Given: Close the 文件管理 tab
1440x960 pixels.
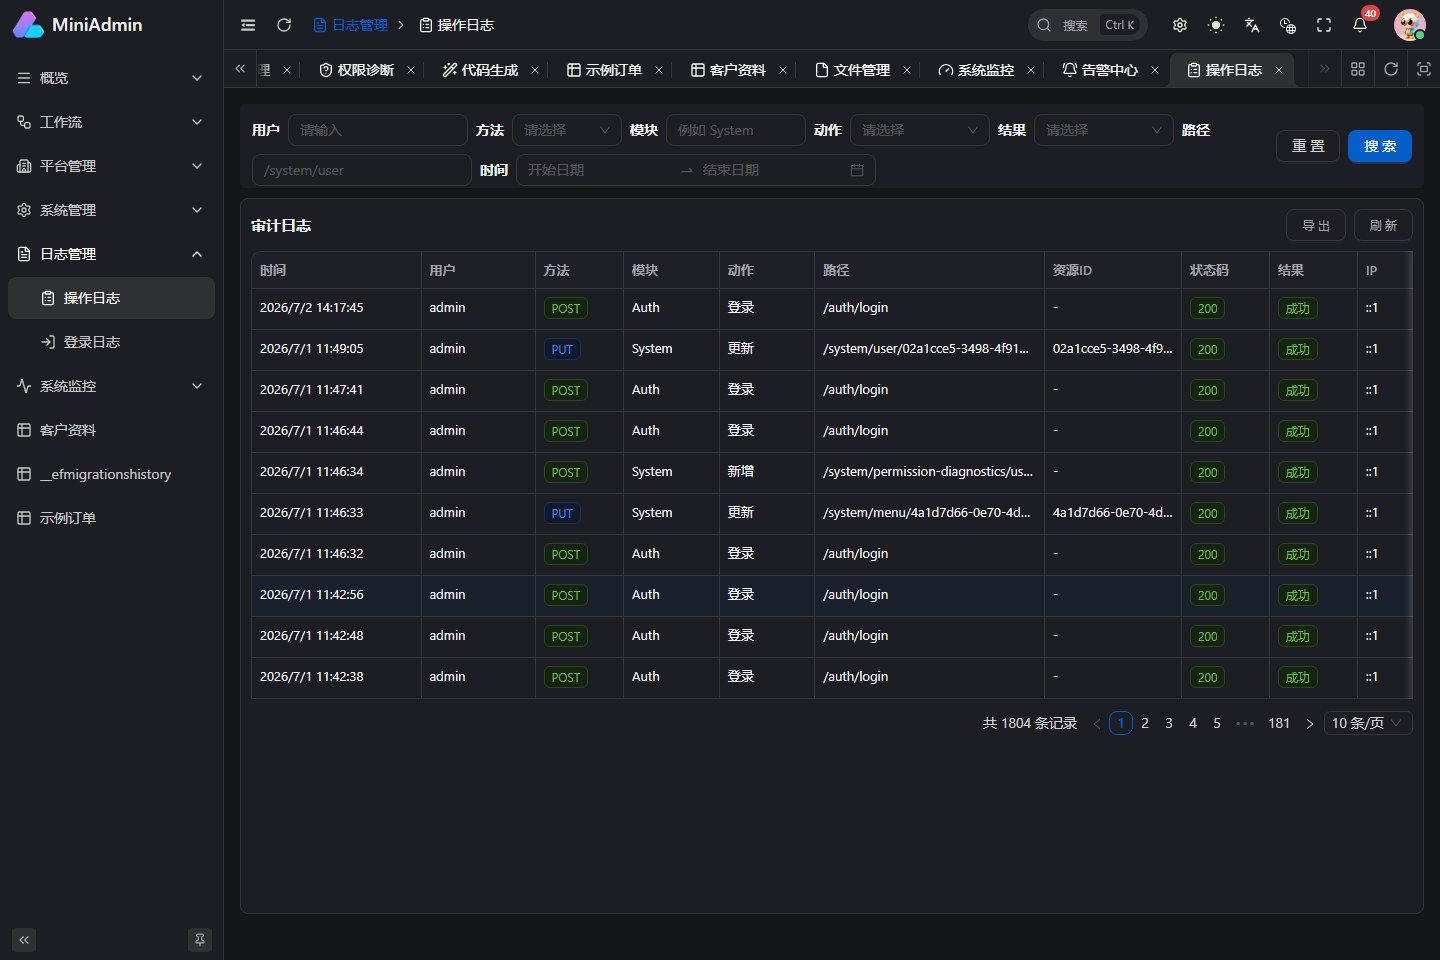Looking at the screenshot, I should (907, 70).
